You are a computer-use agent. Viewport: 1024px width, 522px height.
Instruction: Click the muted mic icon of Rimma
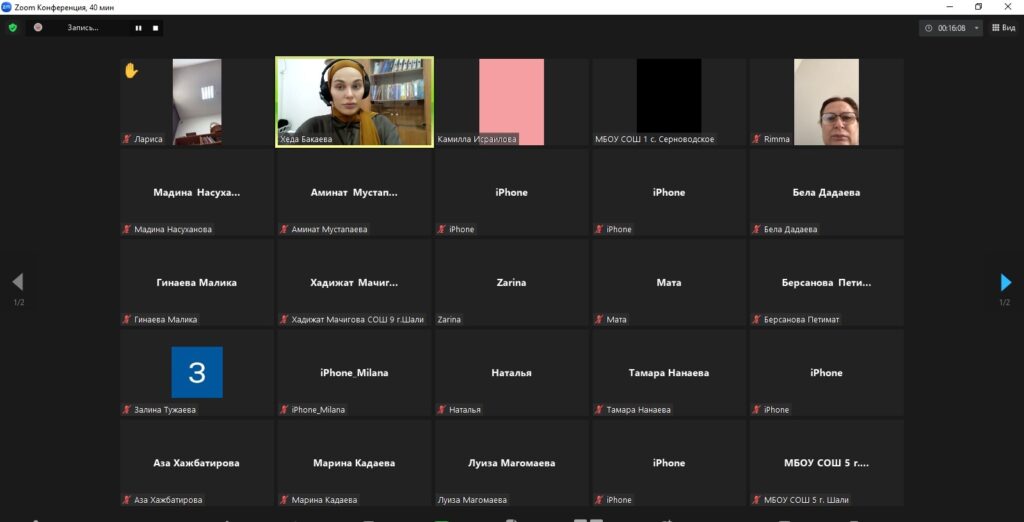tap(756, 139)
